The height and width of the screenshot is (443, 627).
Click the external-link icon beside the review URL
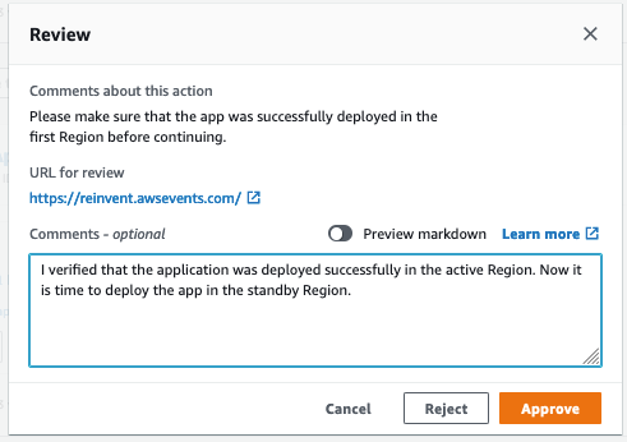click(254, 198)
